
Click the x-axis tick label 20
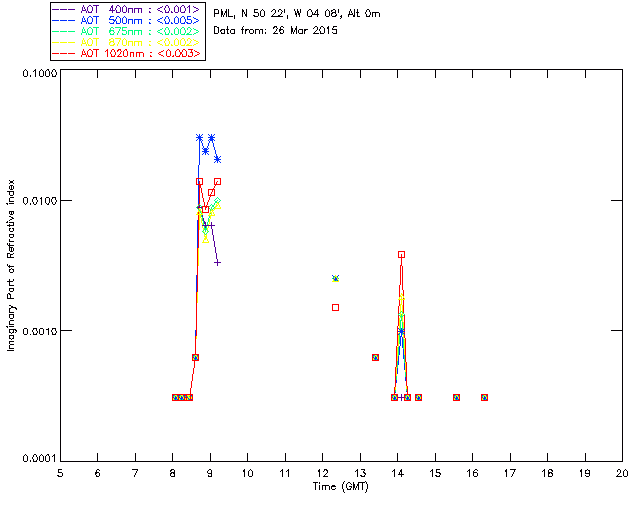622,473
